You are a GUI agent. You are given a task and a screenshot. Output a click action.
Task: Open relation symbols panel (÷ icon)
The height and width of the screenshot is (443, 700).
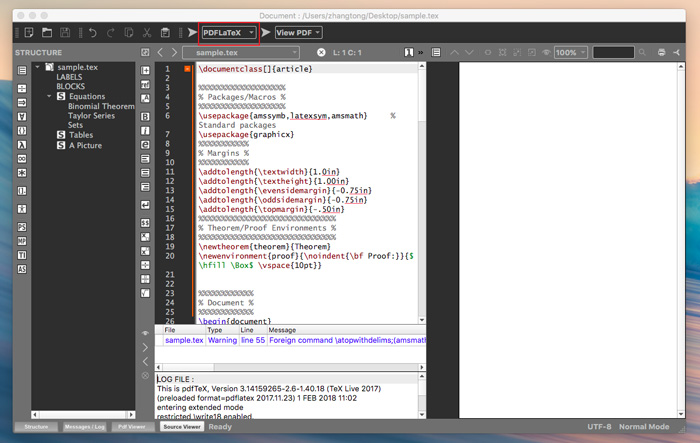click(22, 88)
